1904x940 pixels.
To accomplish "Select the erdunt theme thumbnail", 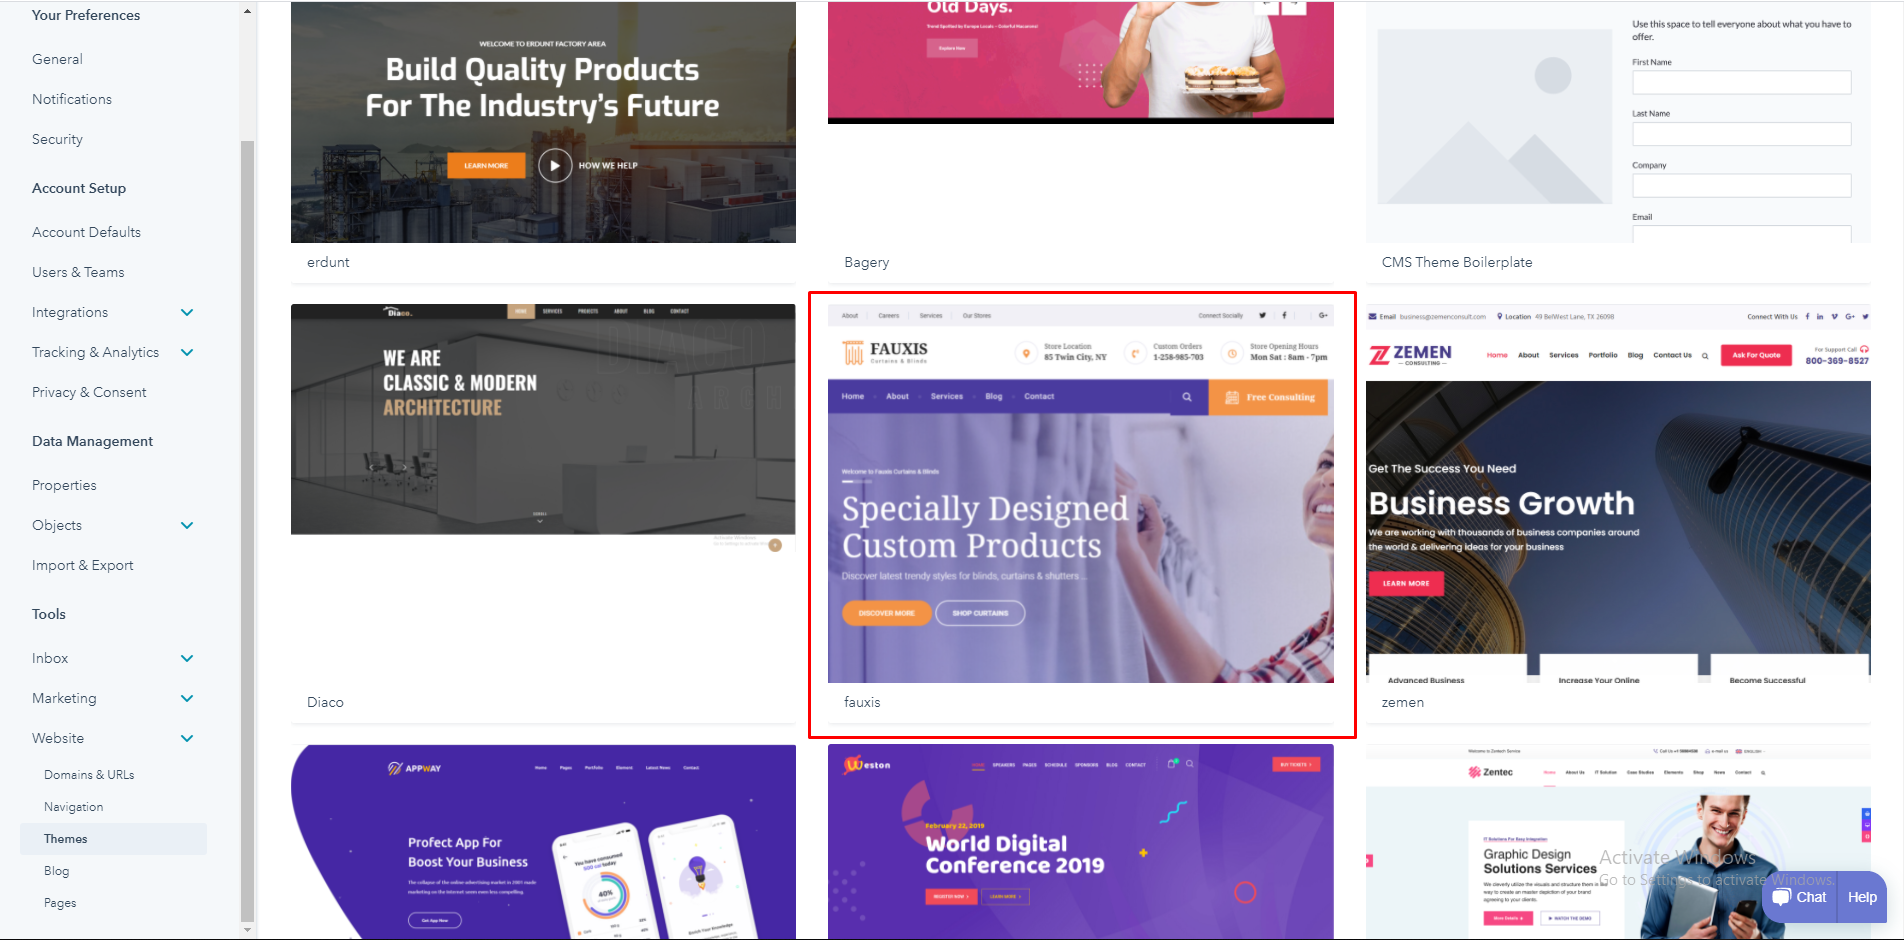I will 543,122.
